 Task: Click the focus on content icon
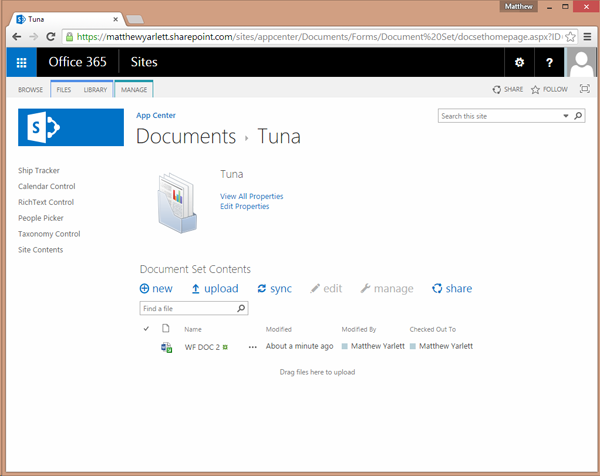[x=584, y=89]
